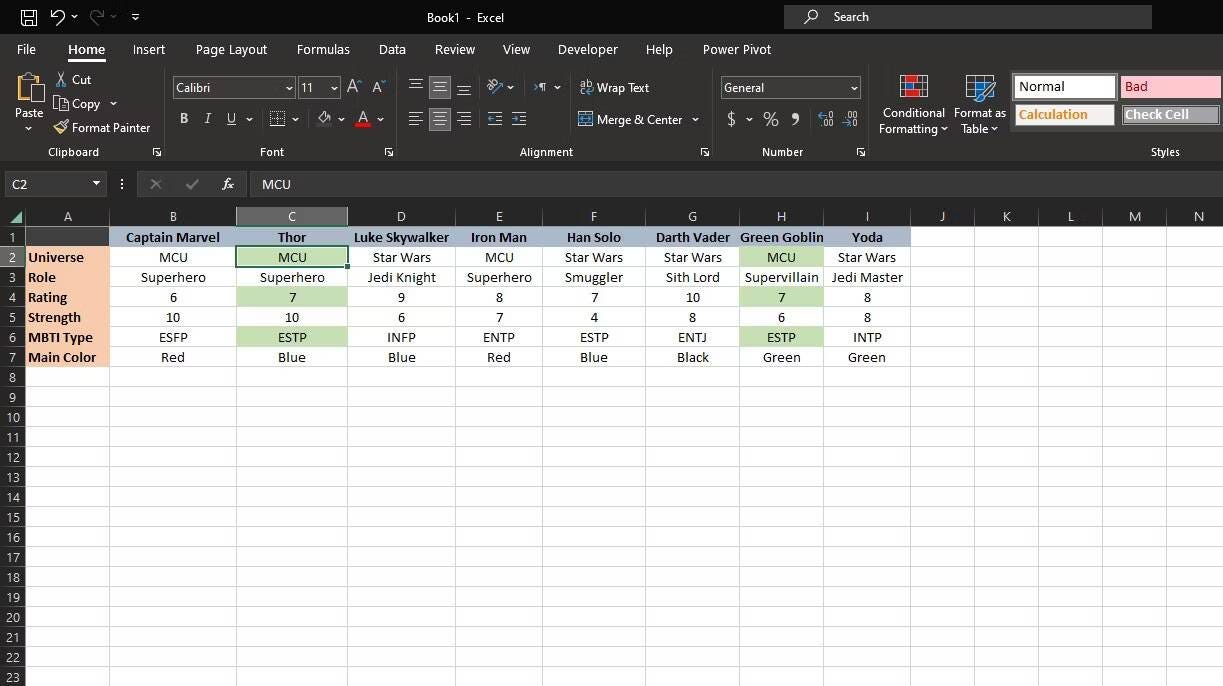The image size is (1223, 686).
Task: Toggle the Comma Style number format
Action: [795, 118]
